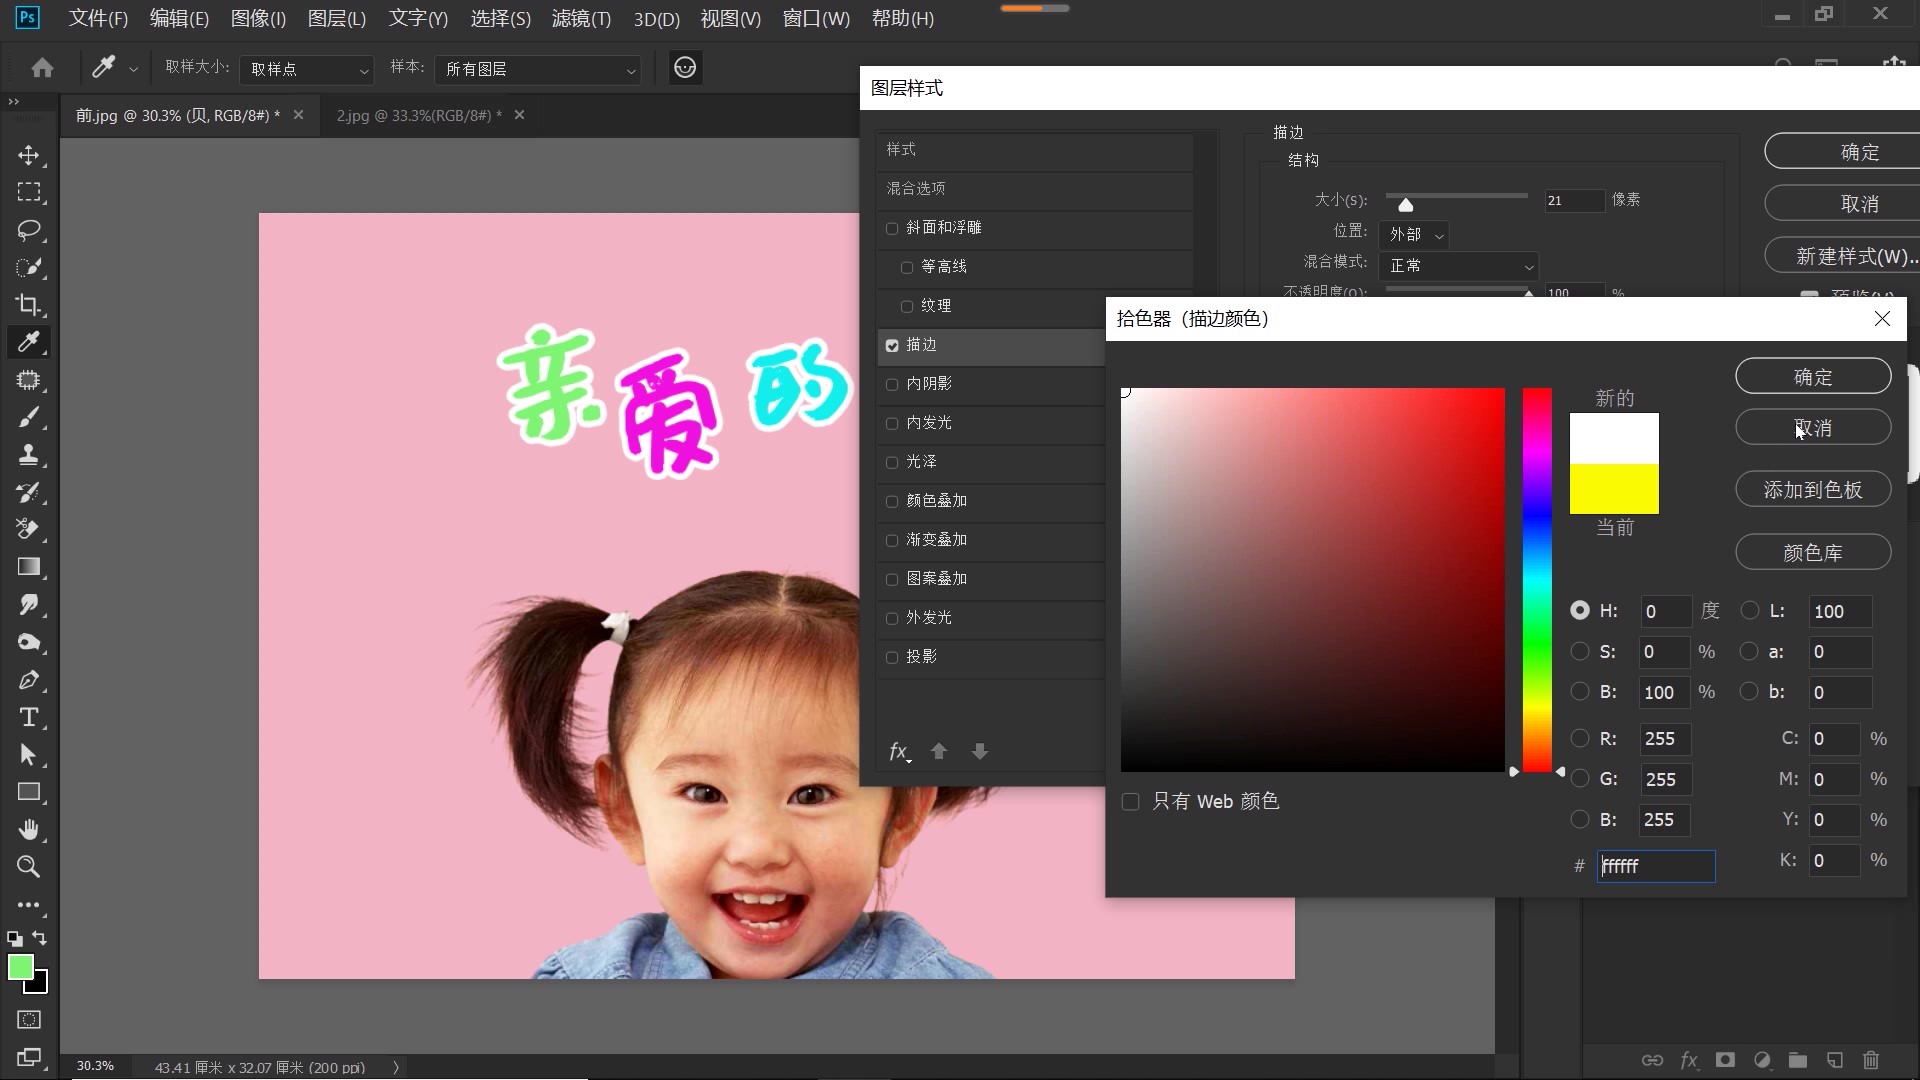This screenshot has width=1920, height=1080.
Task: Click the delete layer trash icon
Action: point(1870,1061)
